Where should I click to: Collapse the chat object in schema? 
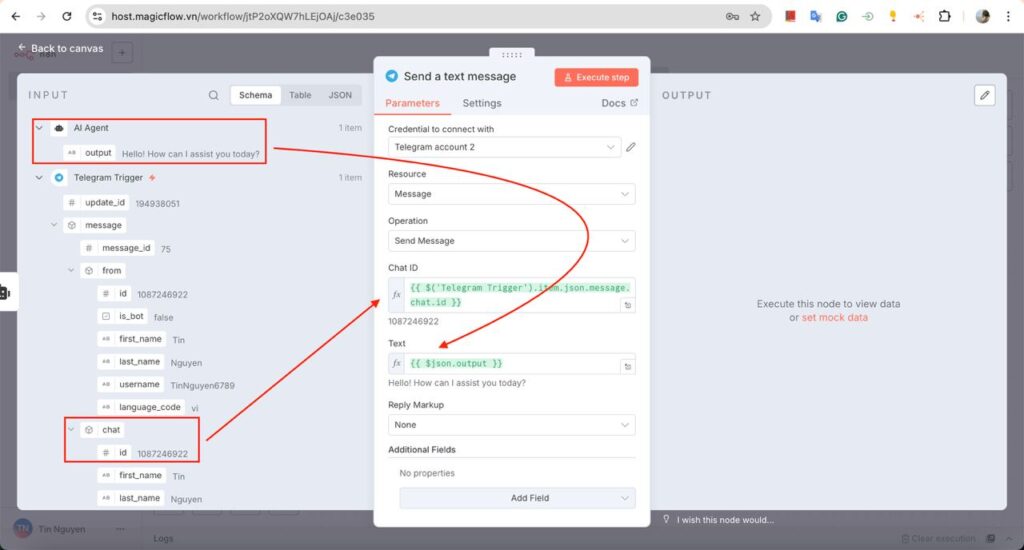(71, 430)
